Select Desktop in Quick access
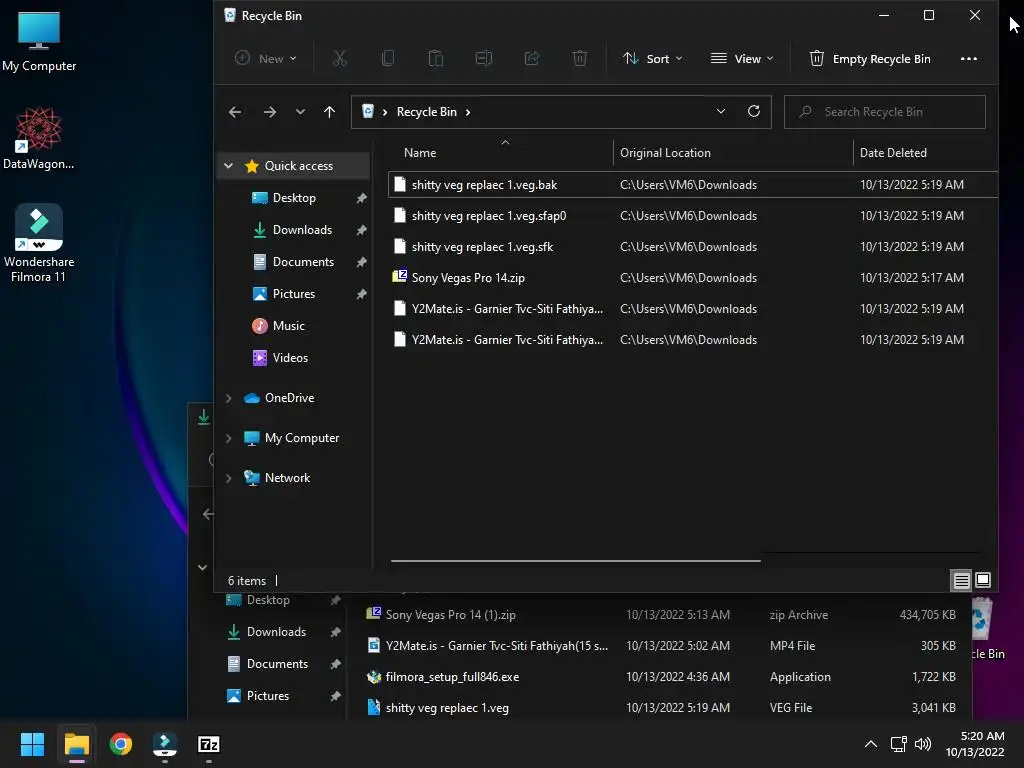 click(294, 198)
